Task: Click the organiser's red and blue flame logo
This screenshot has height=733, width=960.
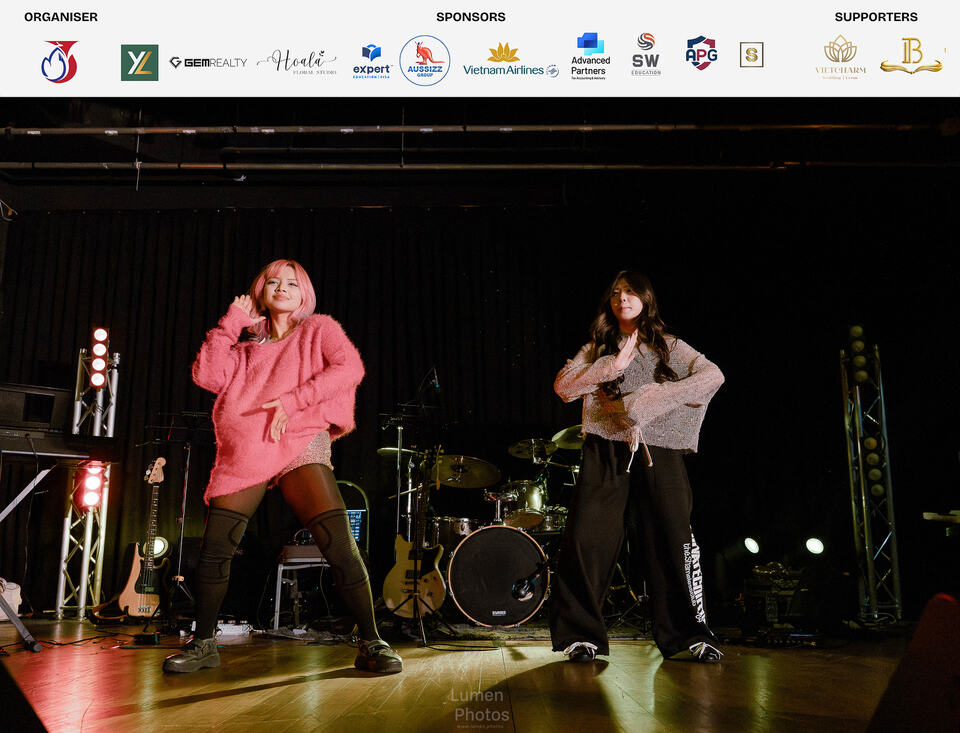Action: click(x=59, y=61)
